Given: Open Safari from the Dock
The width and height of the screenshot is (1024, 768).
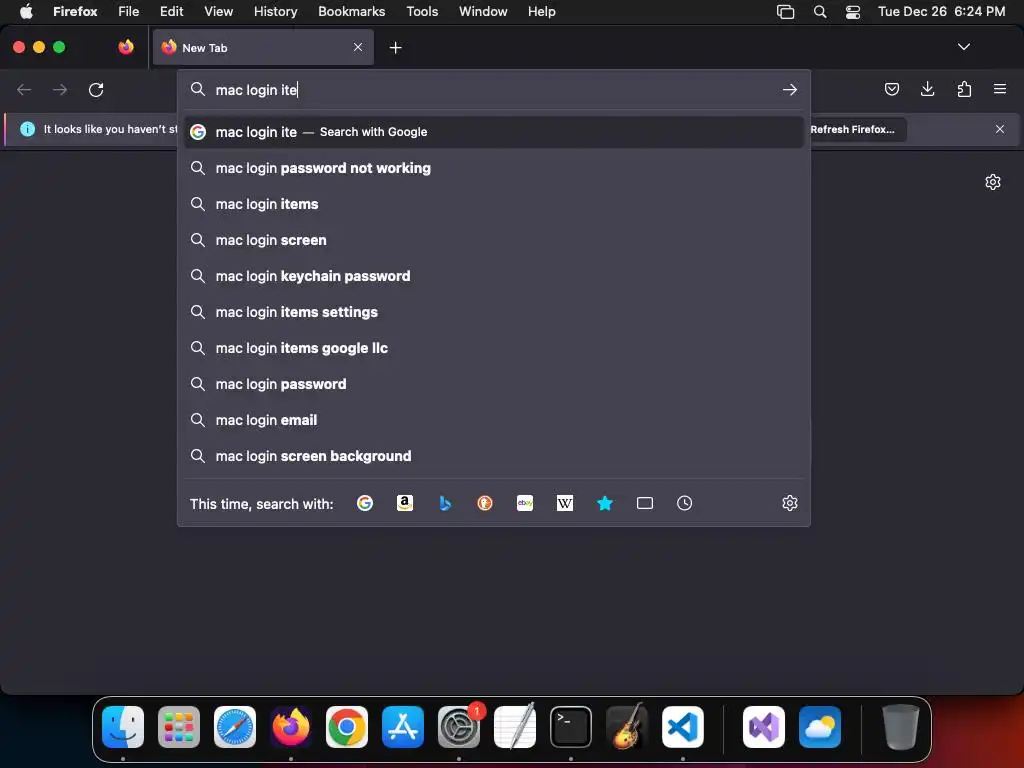Looking at the screenshot, I should point(235,726).
